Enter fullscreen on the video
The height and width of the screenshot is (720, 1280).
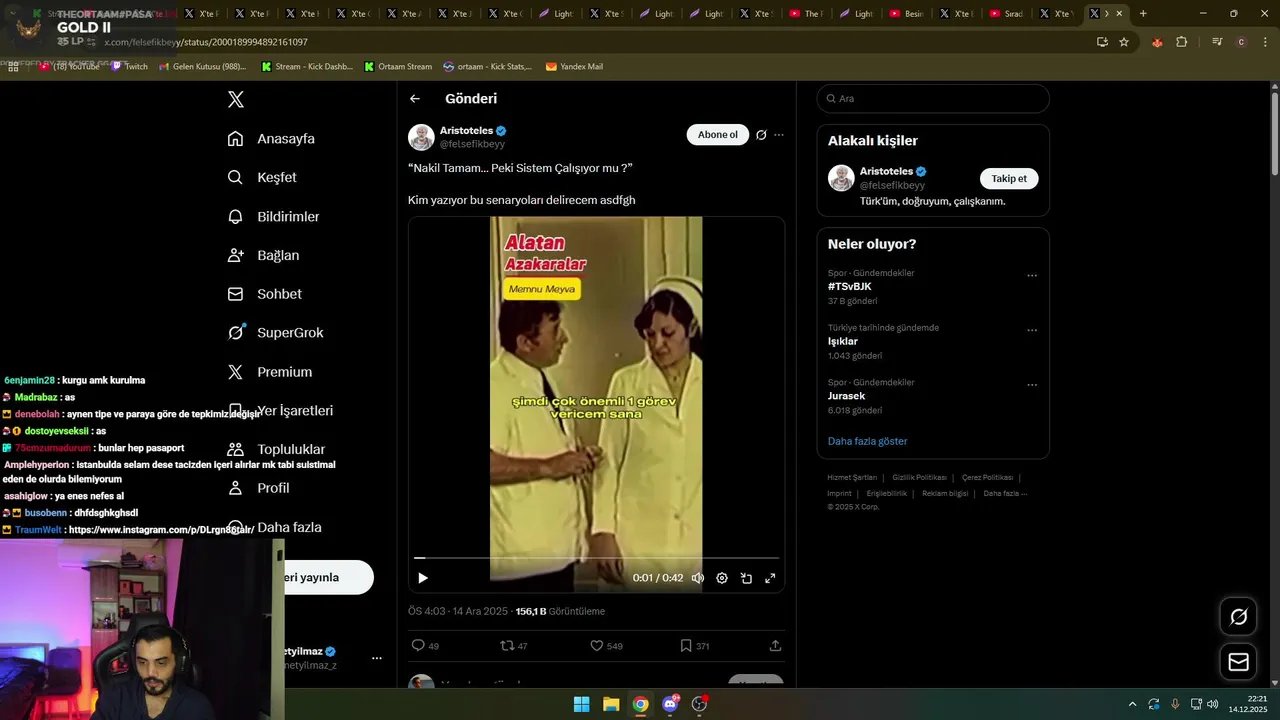[770, 578]
